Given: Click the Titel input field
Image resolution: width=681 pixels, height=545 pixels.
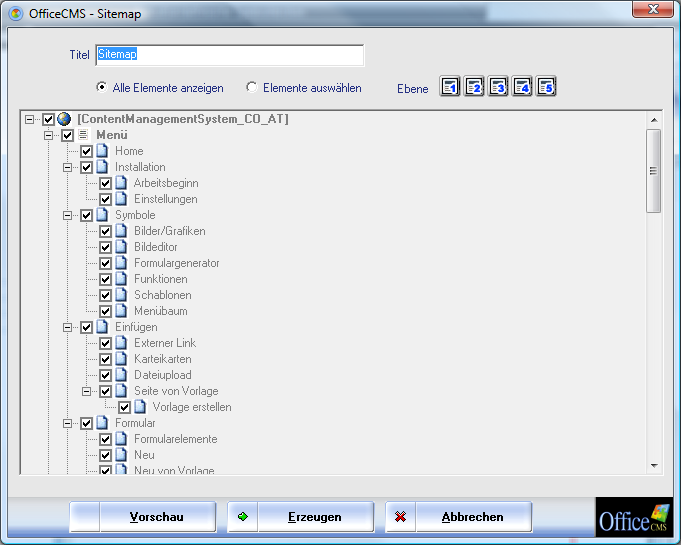Looking at the screenshot, I should (x=230, y=55).
